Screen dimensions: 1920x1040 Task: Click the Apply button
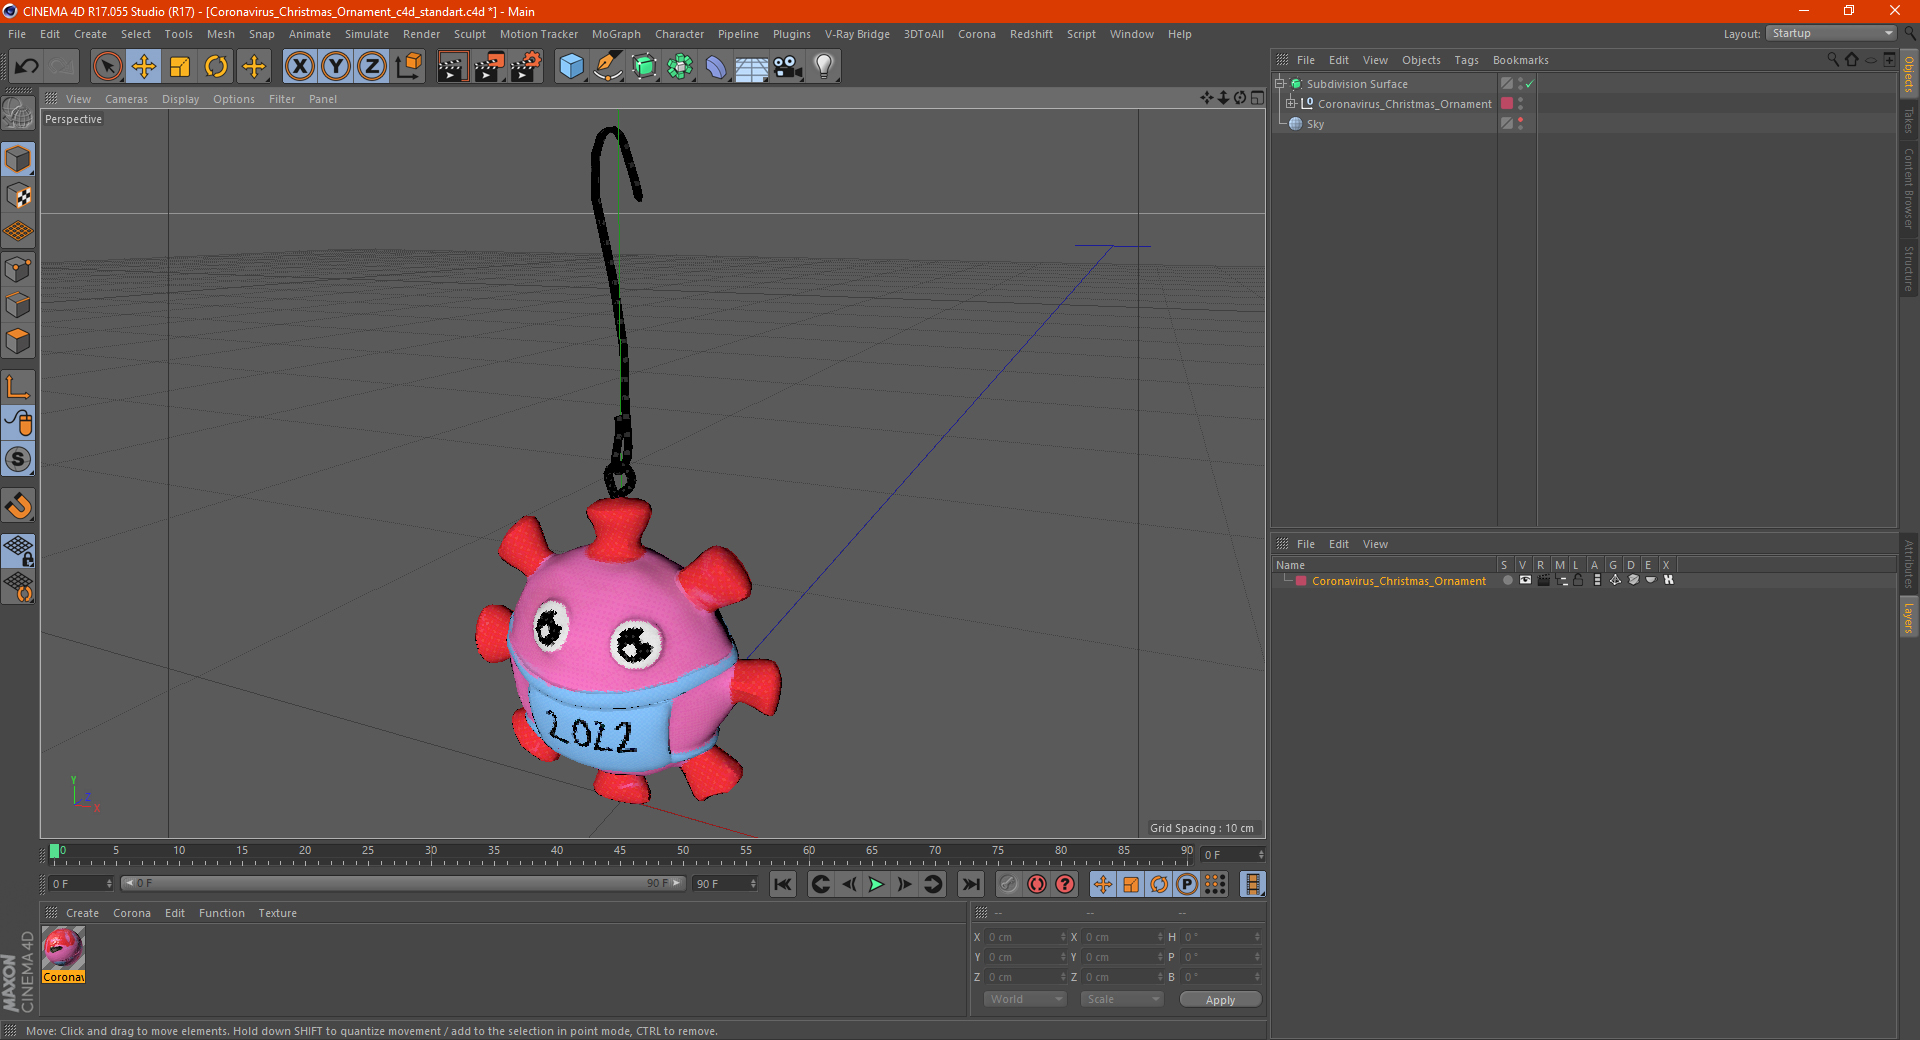pos(1220,999)
